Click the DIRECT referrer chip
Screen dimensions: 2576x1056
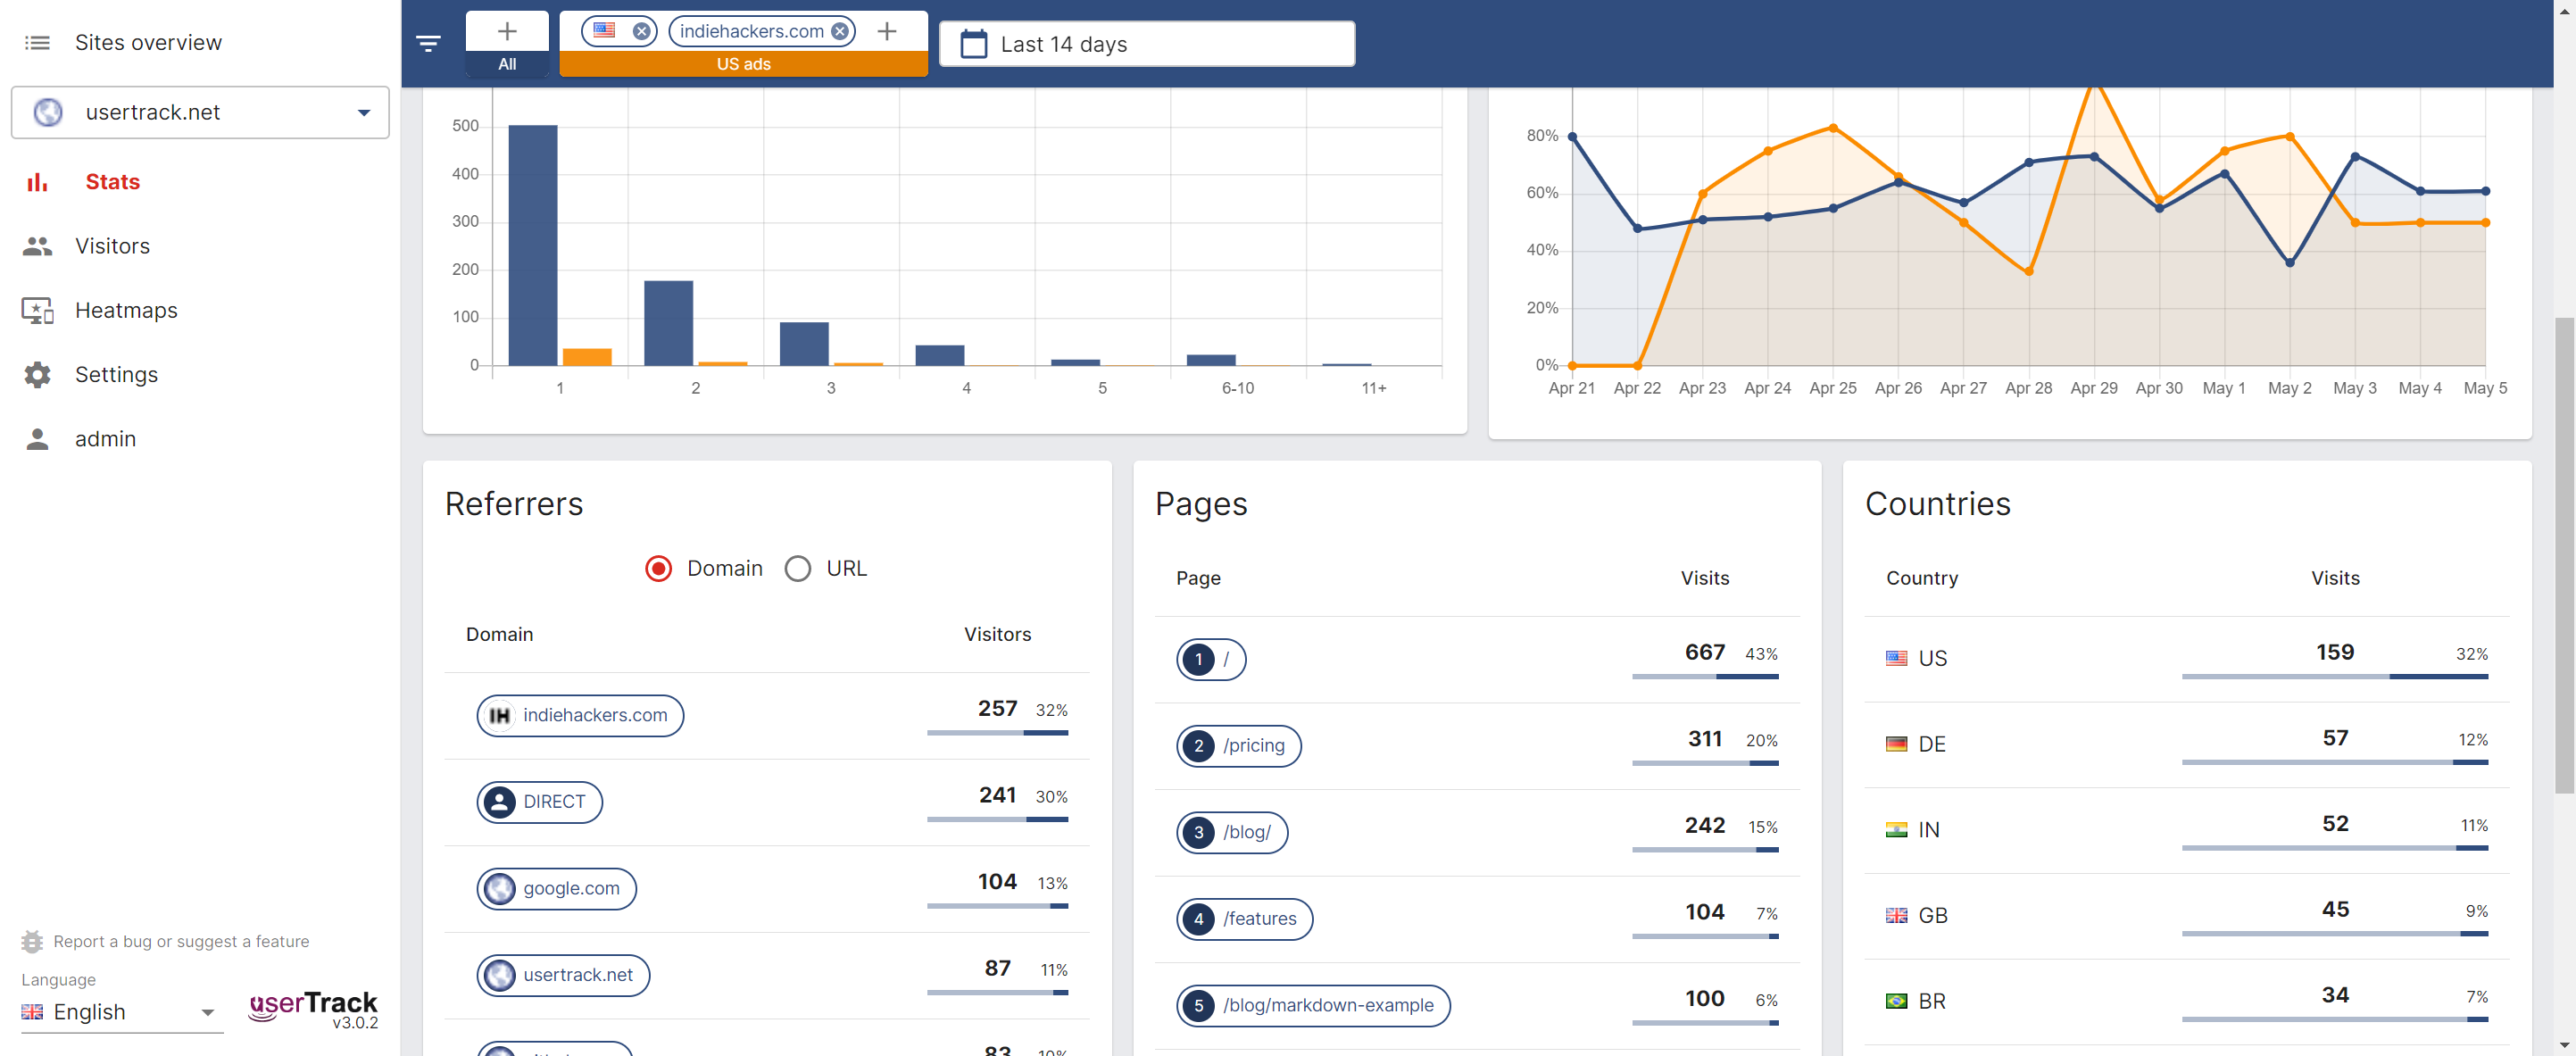click(540, 802)
